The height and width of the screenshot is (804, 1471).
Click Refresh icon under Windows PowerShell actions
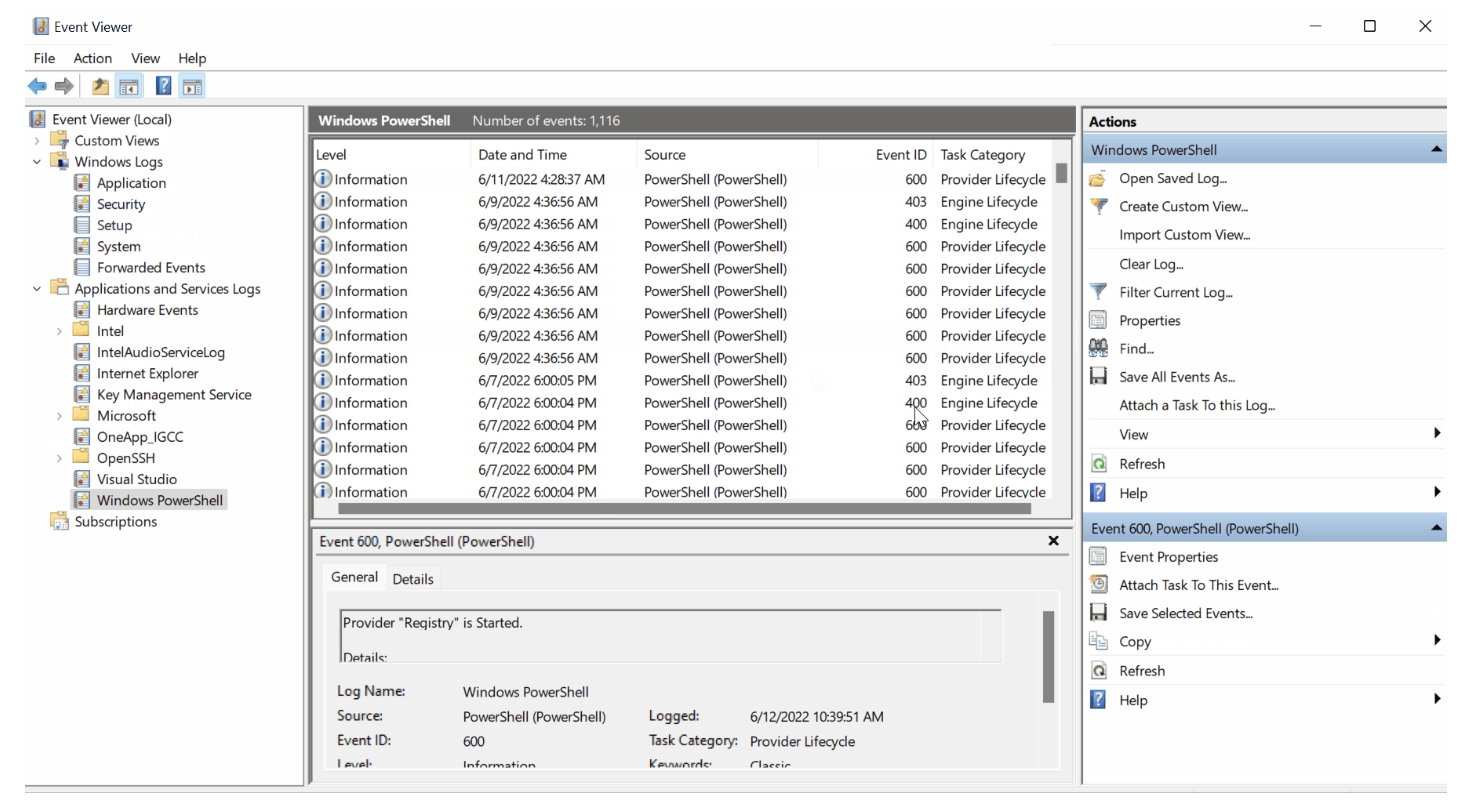point(1098,464)
